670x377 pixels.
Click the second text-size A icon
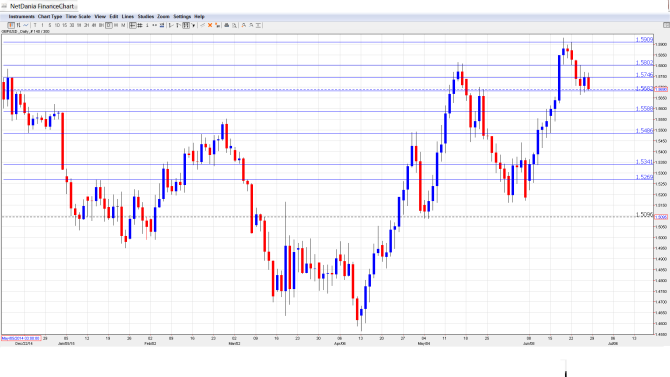251,26
